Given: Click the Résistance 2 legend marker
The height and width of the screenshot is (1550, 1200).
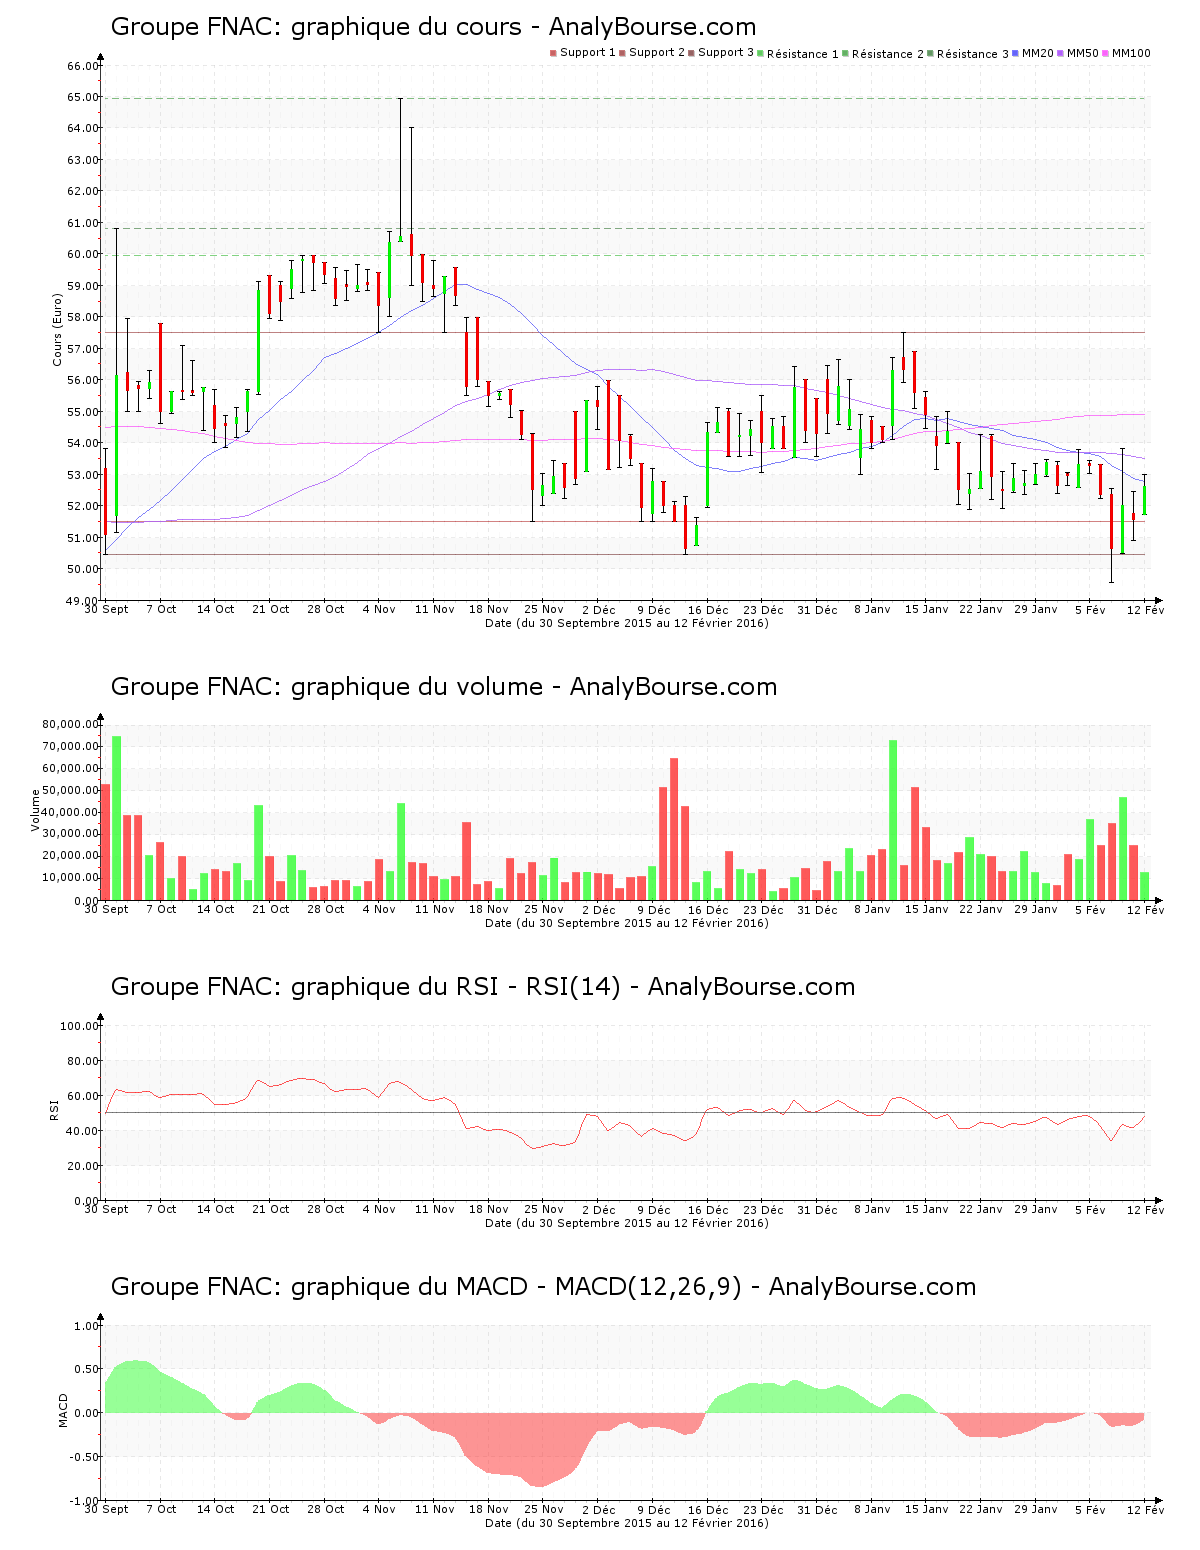Looking at the screenshot, I should [845, 53].
